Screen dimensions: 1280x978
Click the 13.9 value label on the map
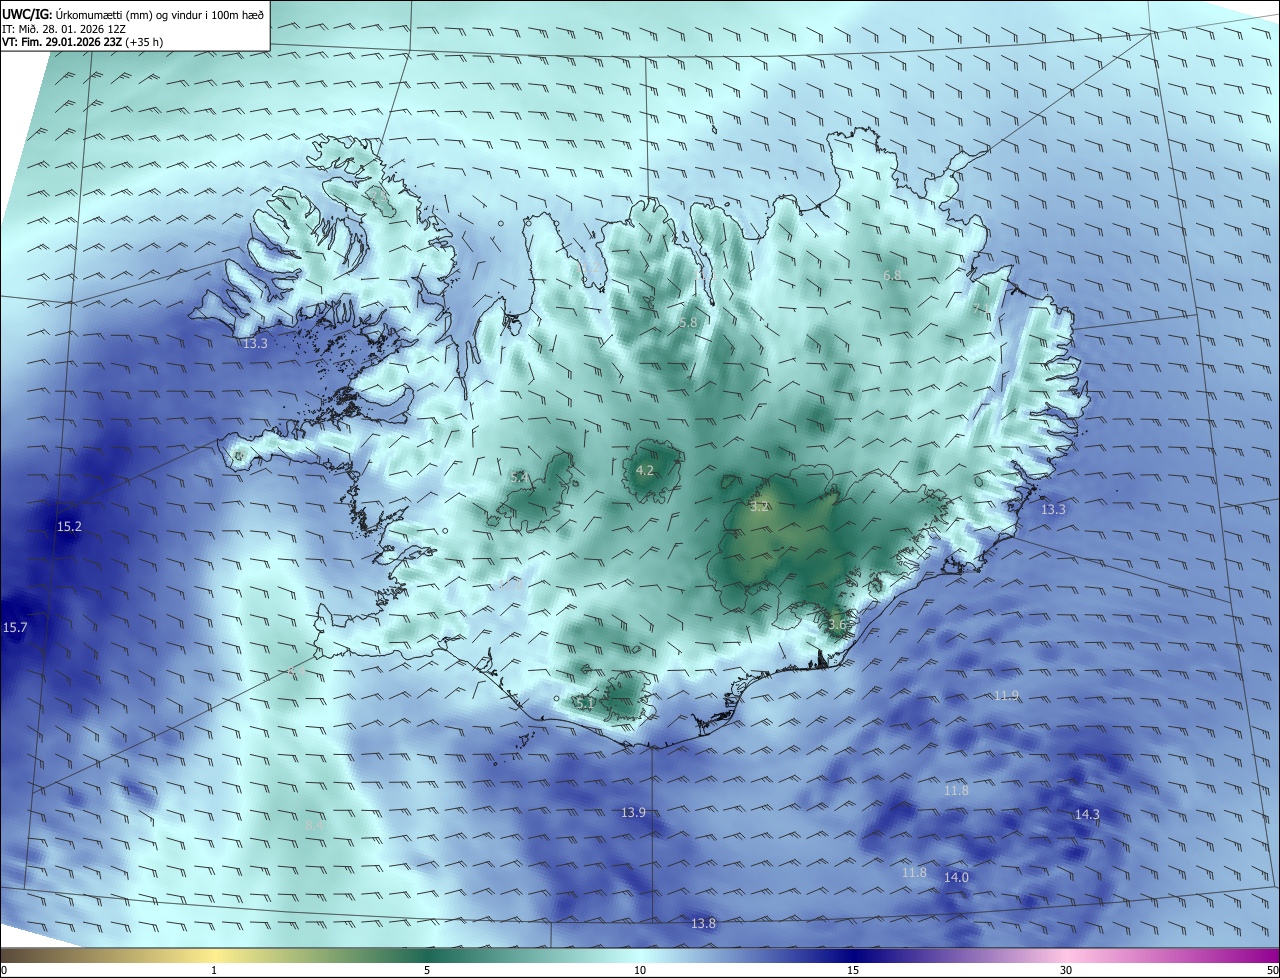(x=633, y=812)
